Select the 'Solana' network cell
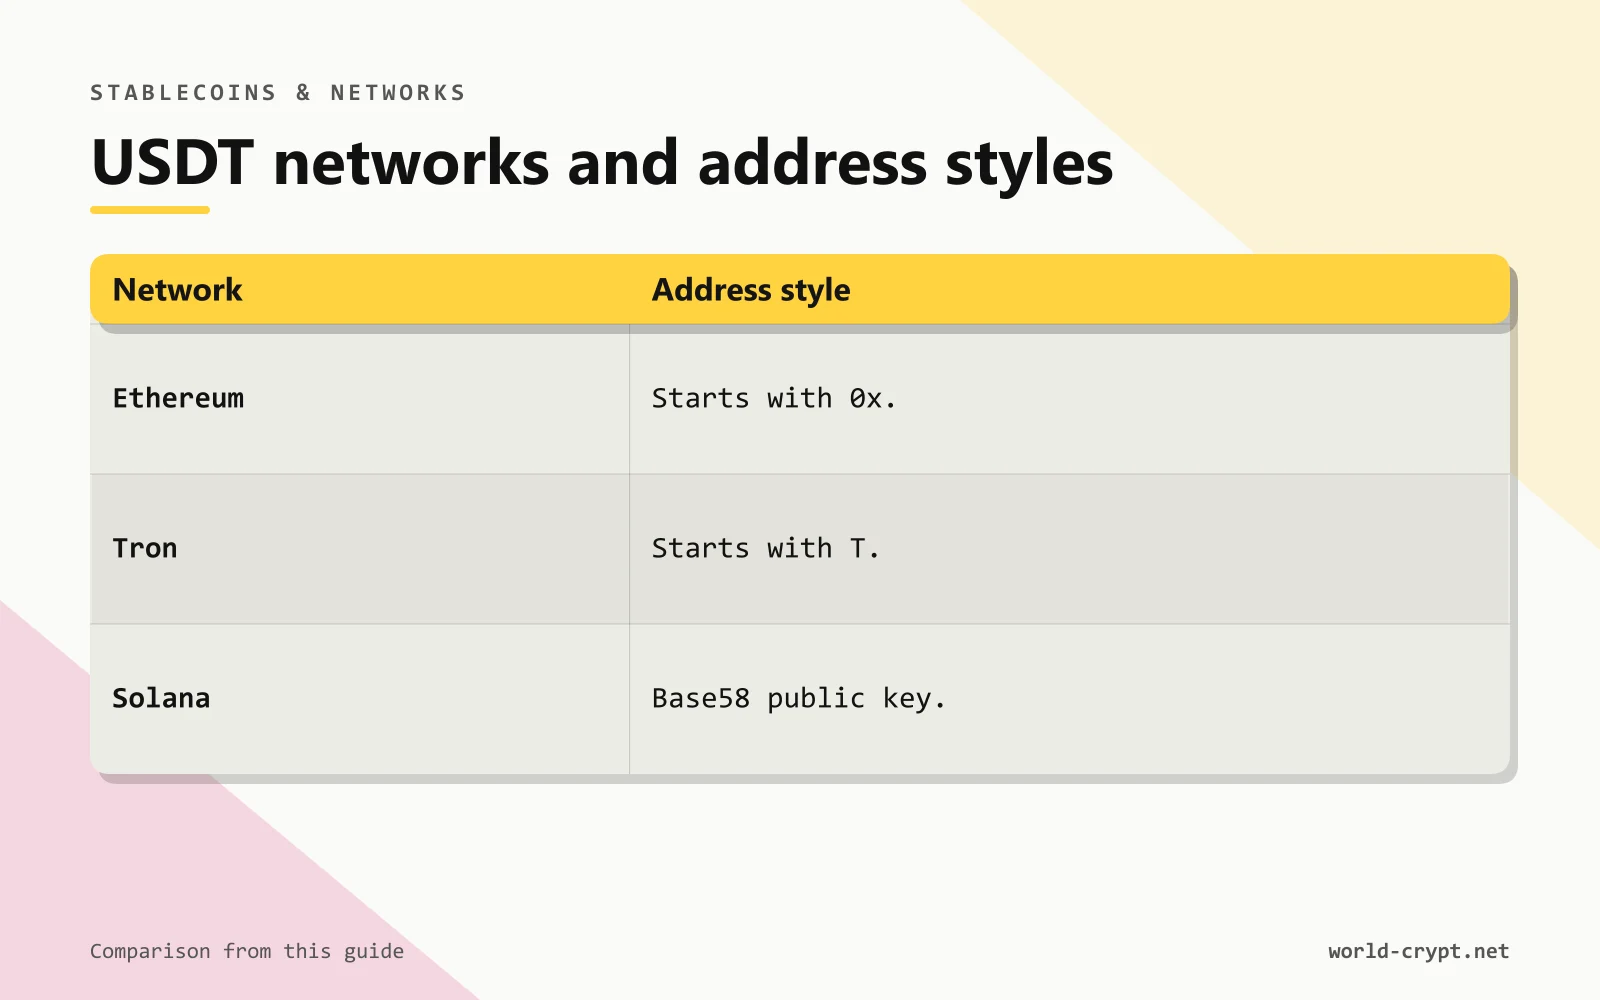 point(360,699)
